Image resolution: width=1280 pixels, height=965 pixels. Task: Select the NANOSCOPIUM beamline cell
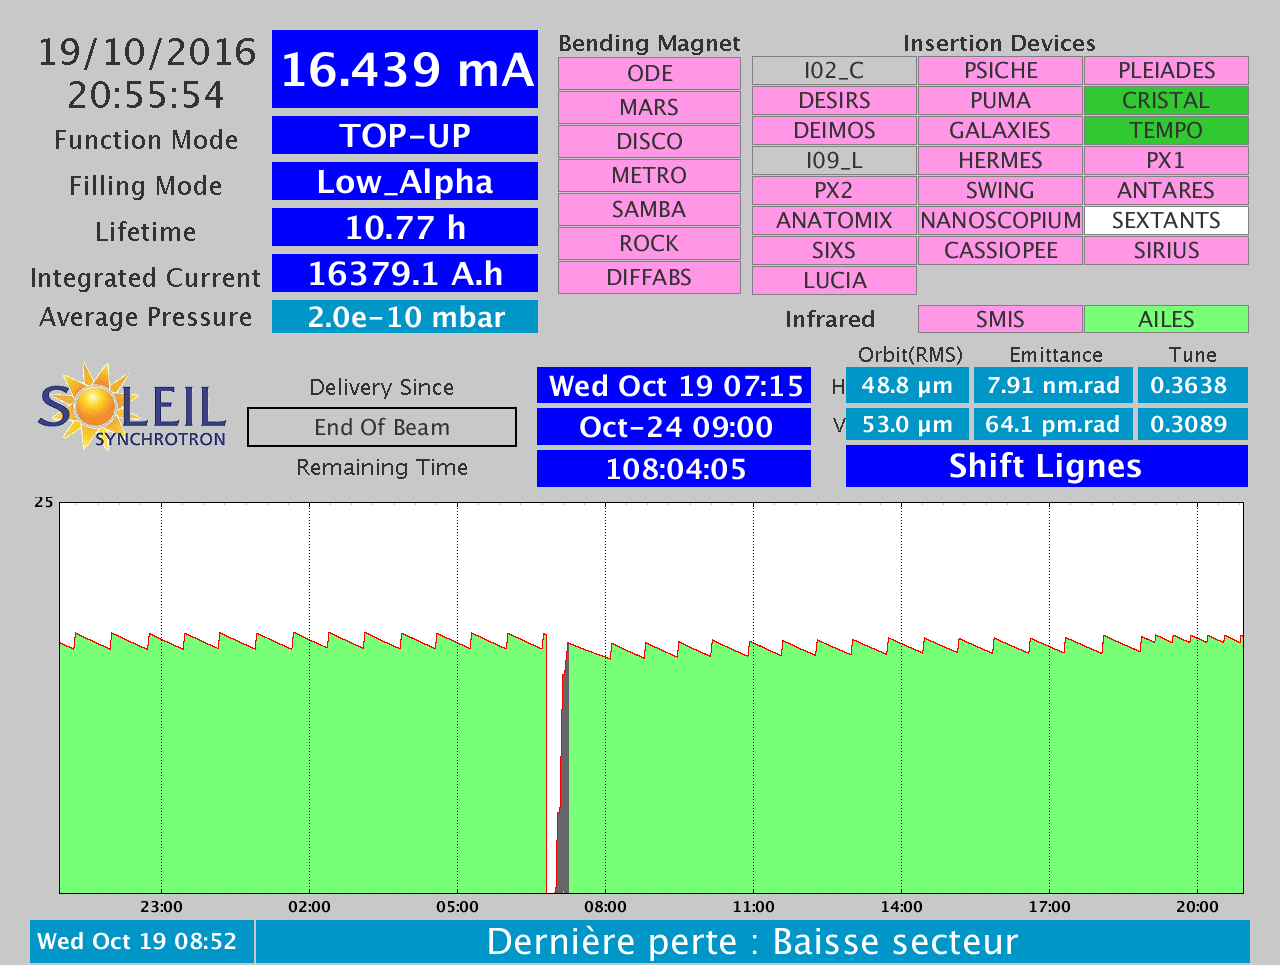point(1000,221)
